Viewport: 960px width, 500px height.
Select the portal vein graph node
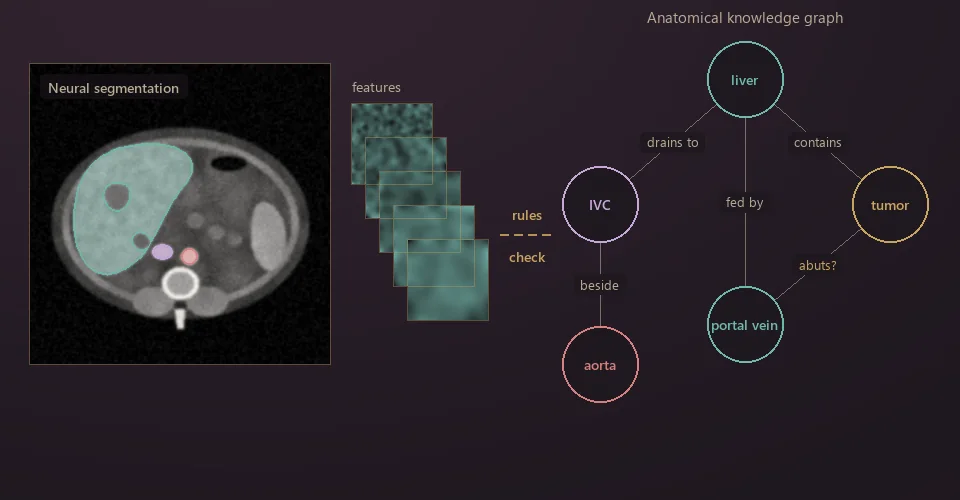click(x=744, y=324)
